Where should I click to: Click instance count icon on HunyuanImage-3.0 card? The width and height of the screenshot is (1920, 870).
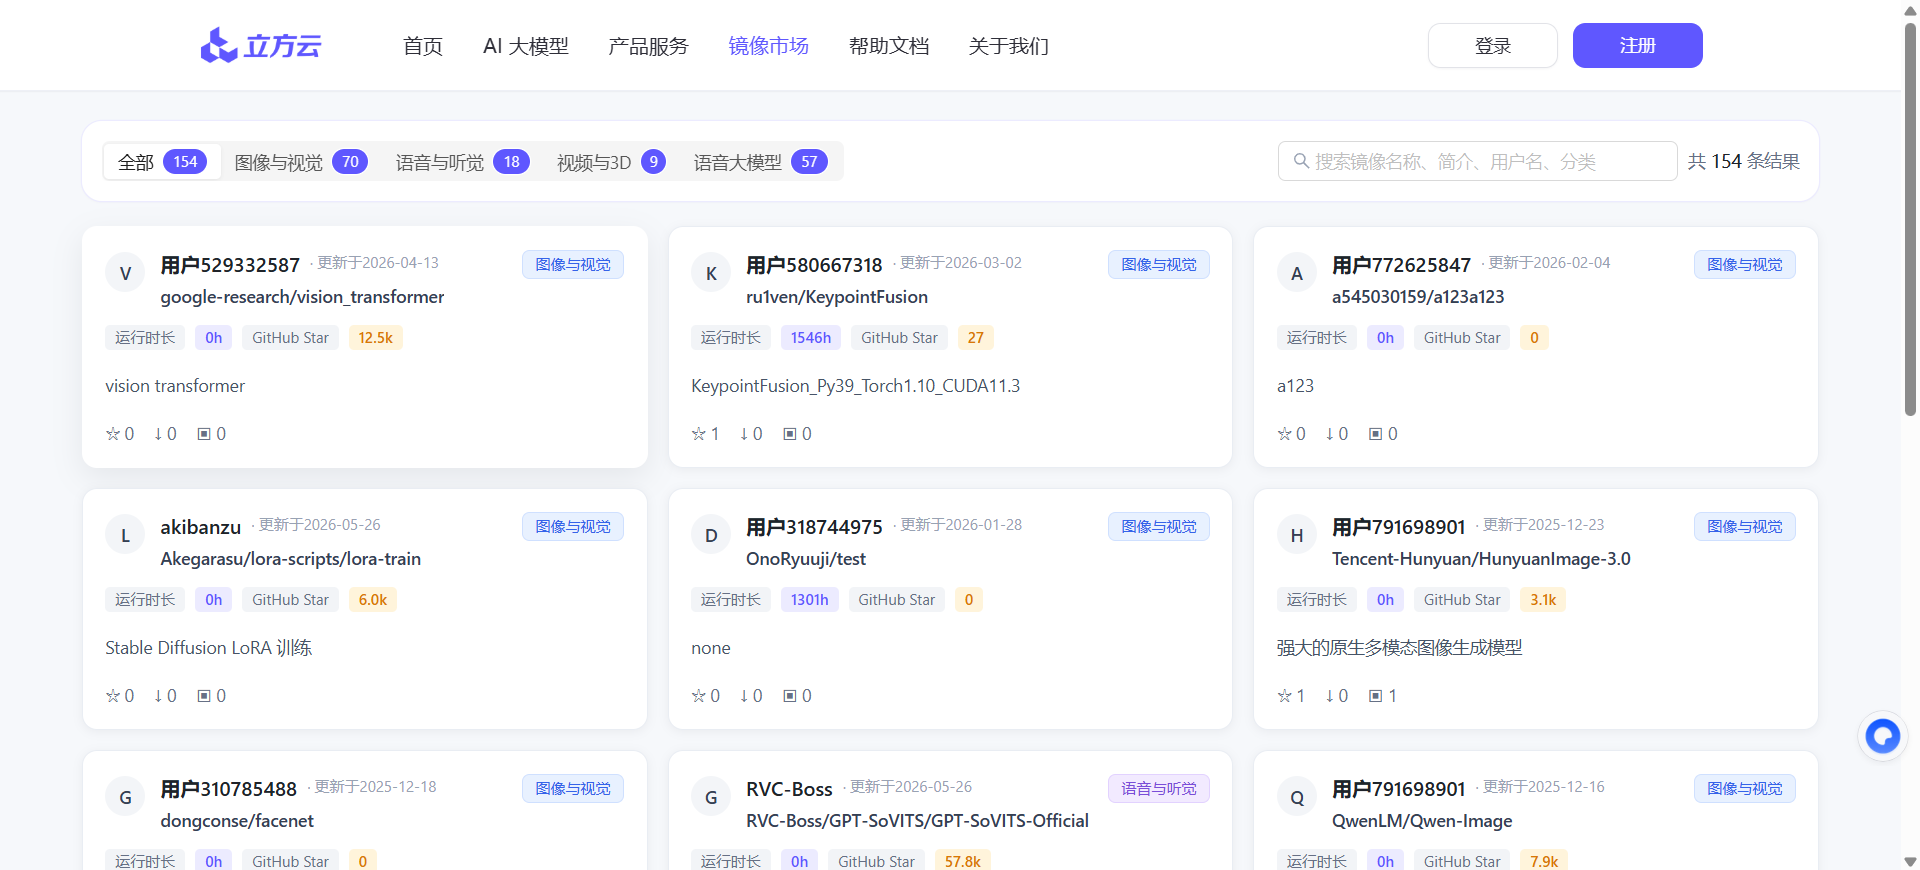(x=1376, y=696)
